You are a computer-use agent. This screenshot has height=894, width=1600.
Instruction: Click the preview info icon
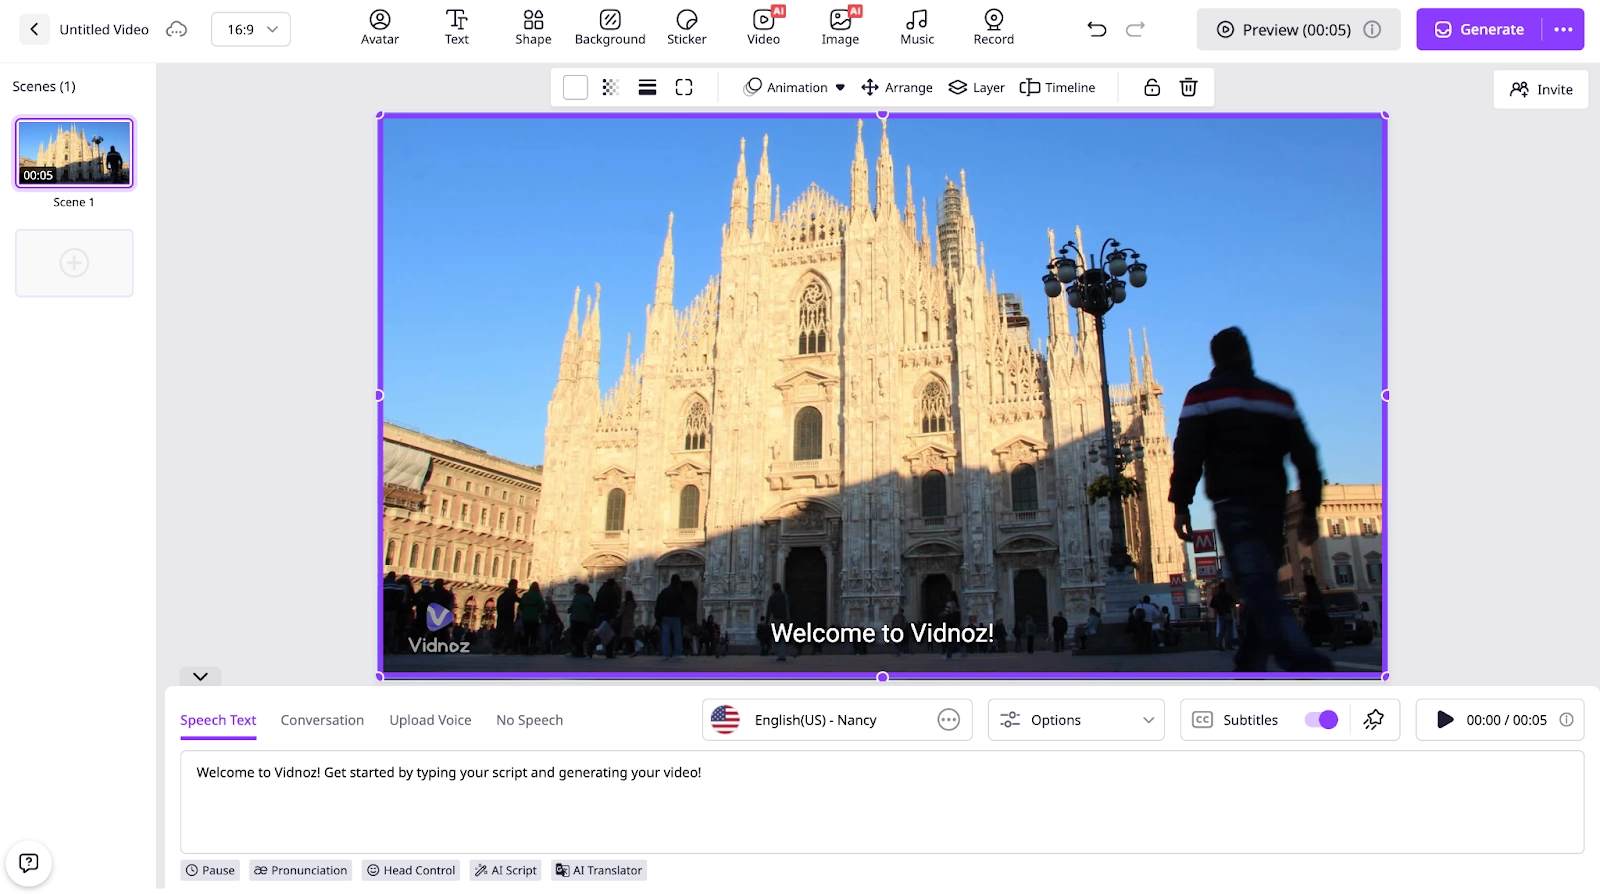[1373, 29]
